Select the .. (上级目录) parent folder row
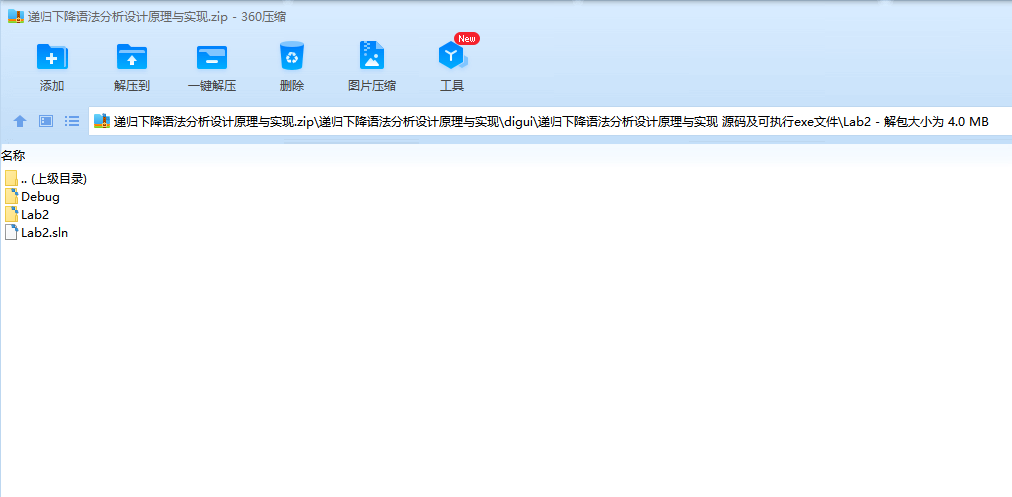This screenshot has height=497, width=1012. 46,179
